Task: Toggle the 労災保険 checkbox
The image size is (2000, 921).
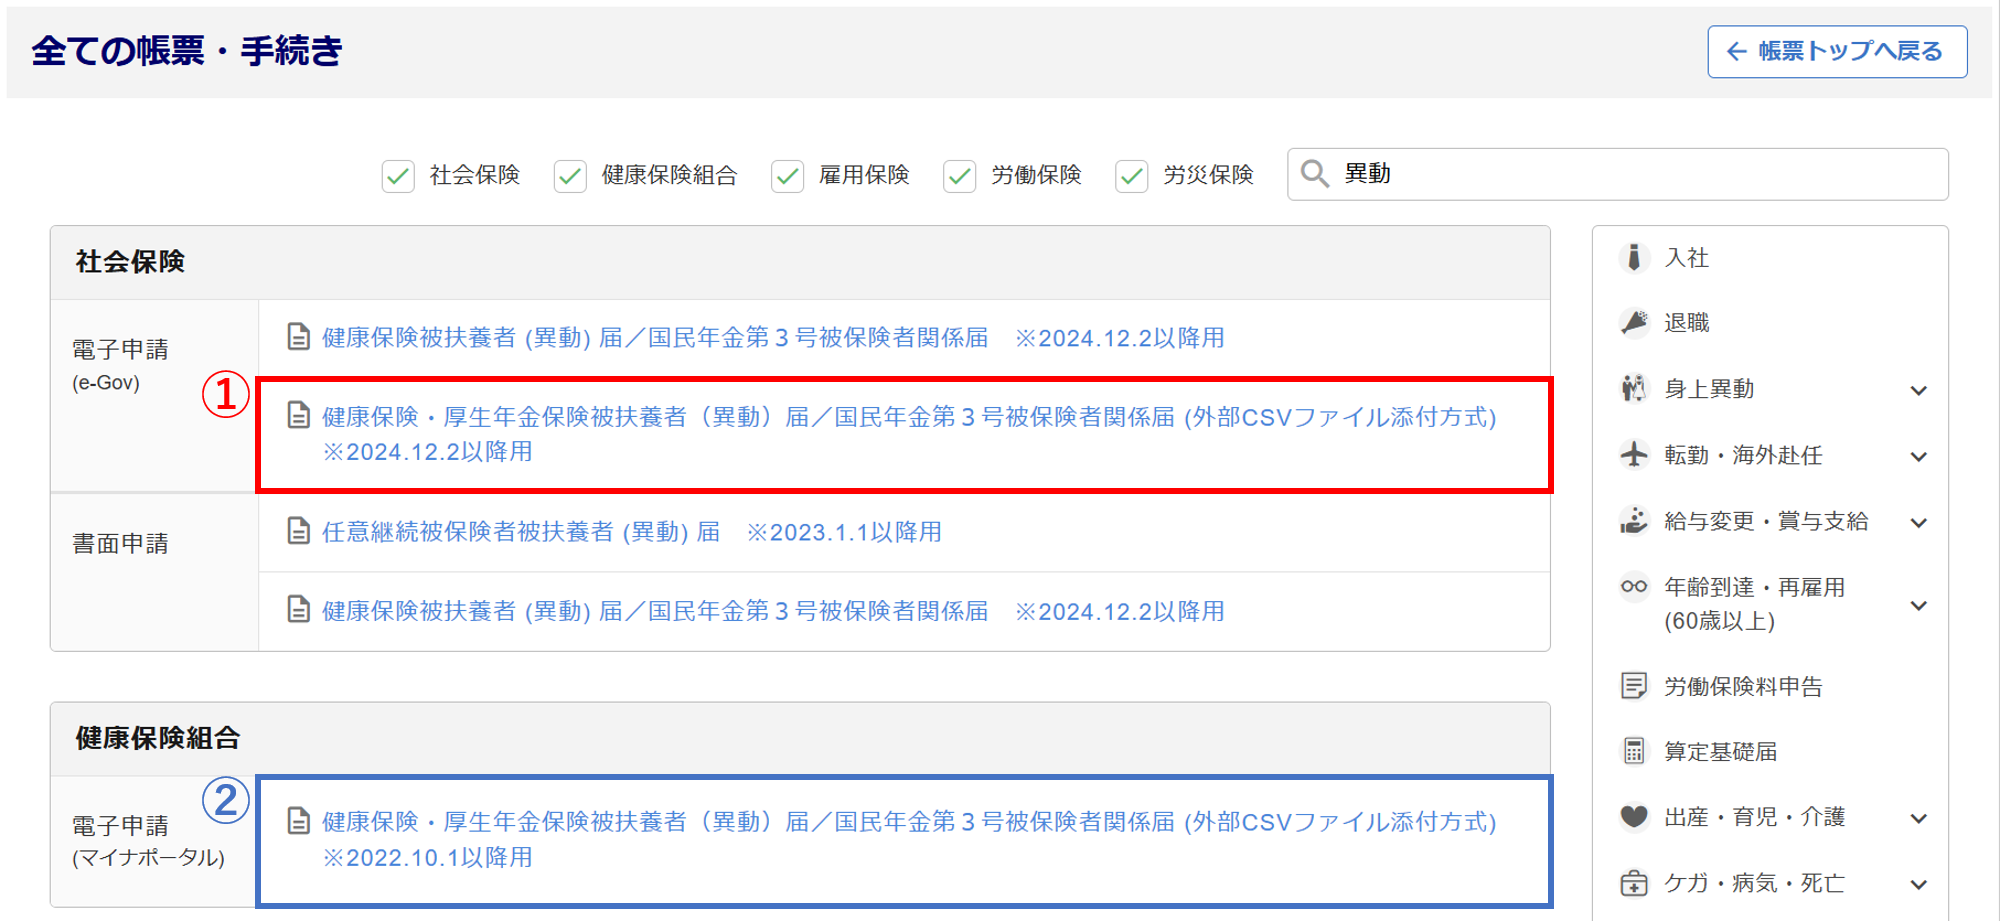Action: pos(1131,176)
